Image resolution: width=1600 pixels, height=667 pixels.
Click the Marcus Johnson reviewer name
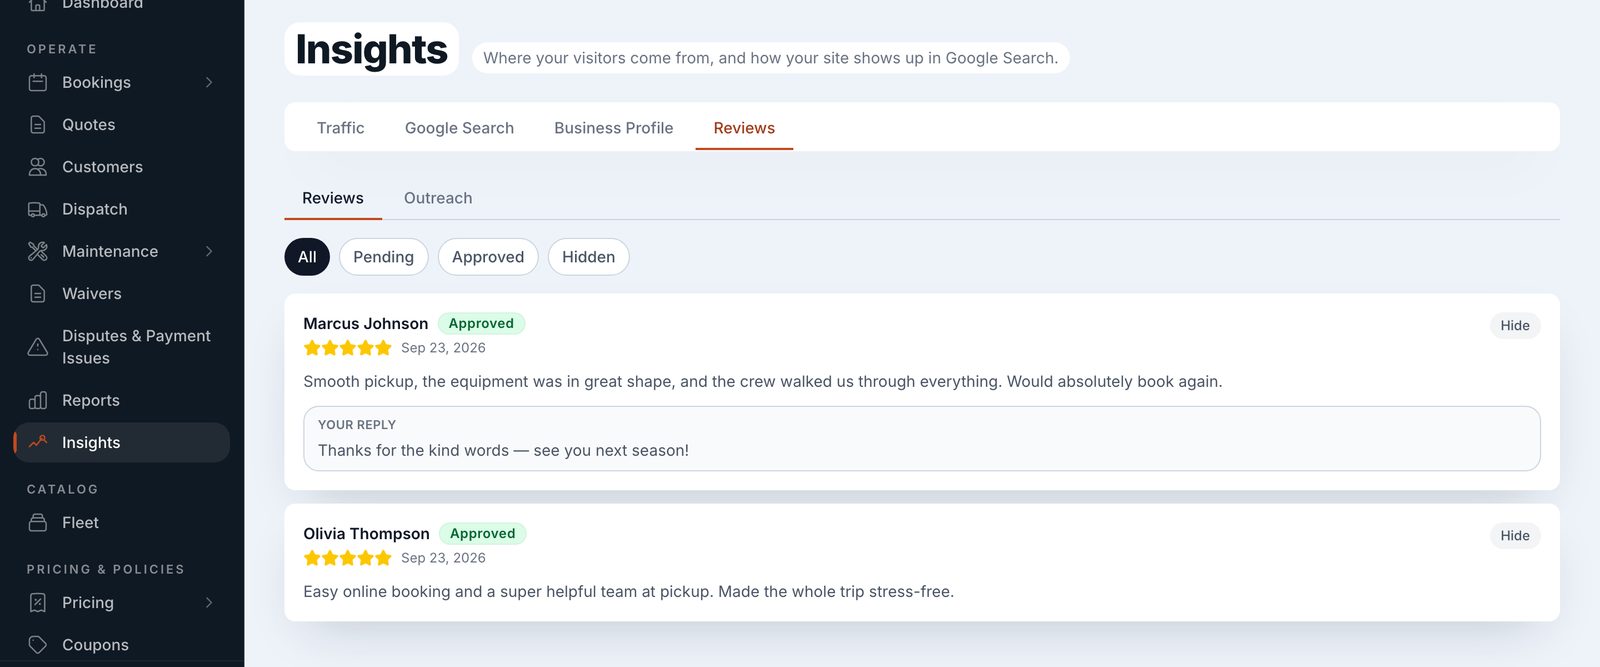click(x=365, y=323)
